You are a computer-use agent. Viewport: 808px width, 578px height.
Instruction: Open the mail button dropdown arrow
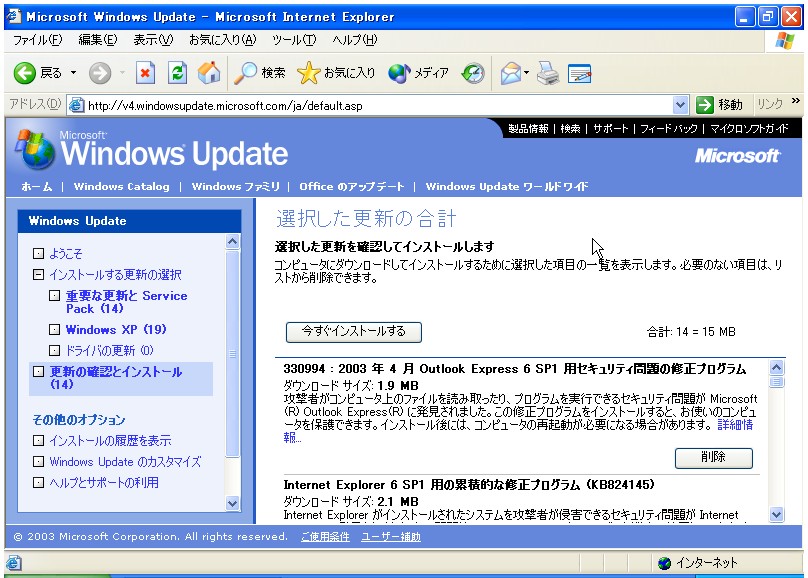tap(527, 73)
